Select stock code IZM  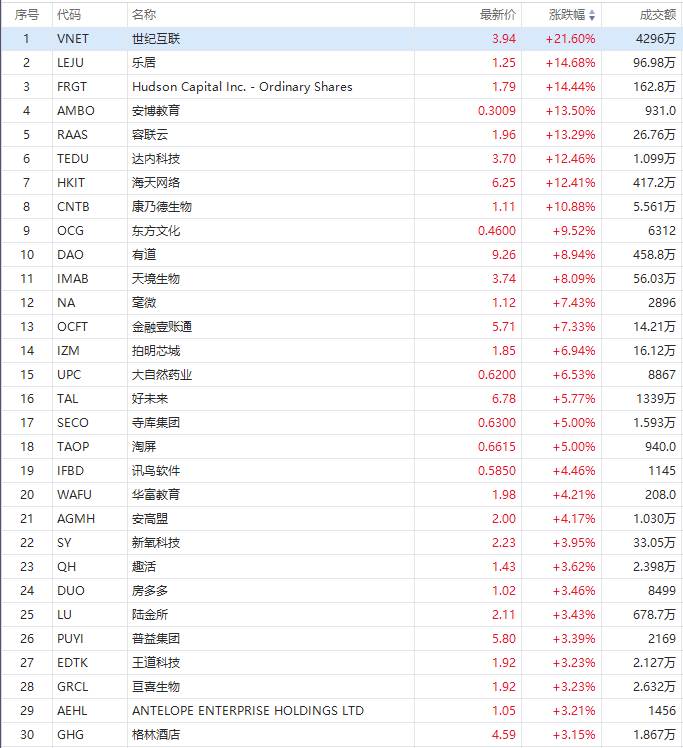69,351
